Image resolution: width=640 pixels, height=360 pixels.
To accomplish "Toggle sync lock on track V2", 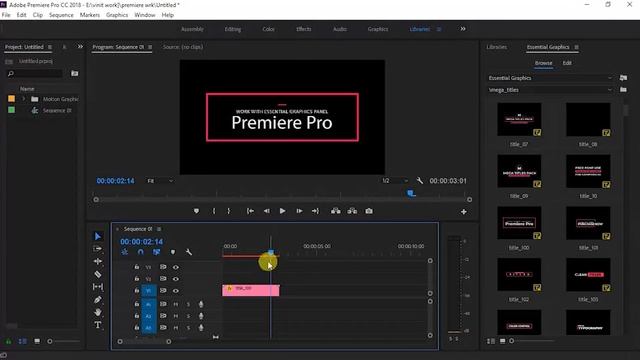I will [163, 279].
